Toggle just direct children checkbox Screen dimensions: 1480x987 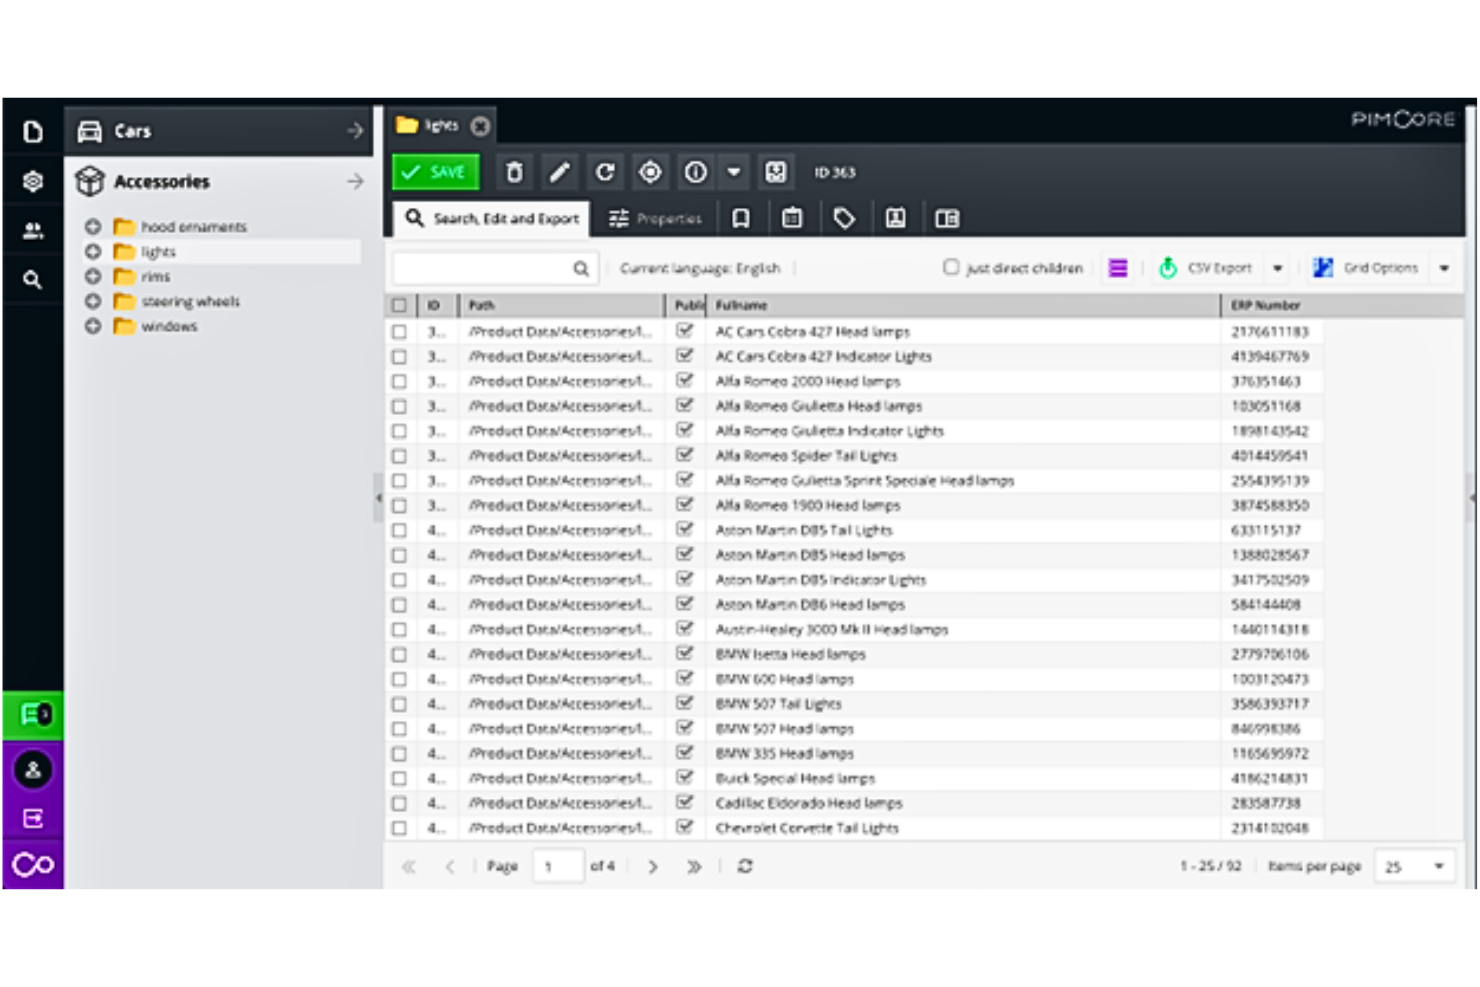coord(951,267)
